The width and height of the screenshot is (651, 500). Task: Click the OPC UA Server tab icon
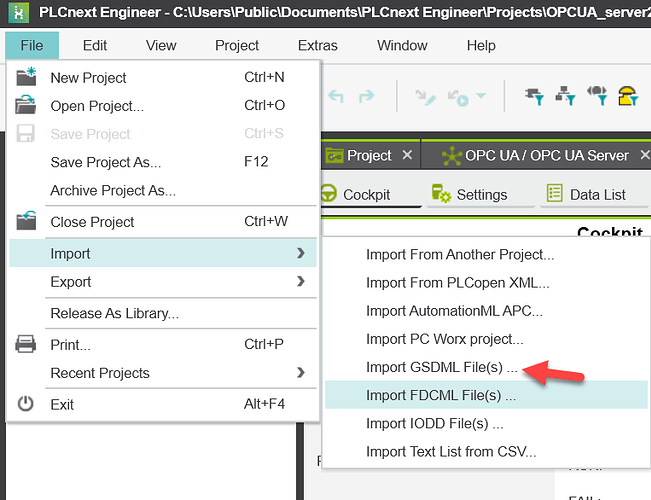pyautogui.click(x=452, y=156)
